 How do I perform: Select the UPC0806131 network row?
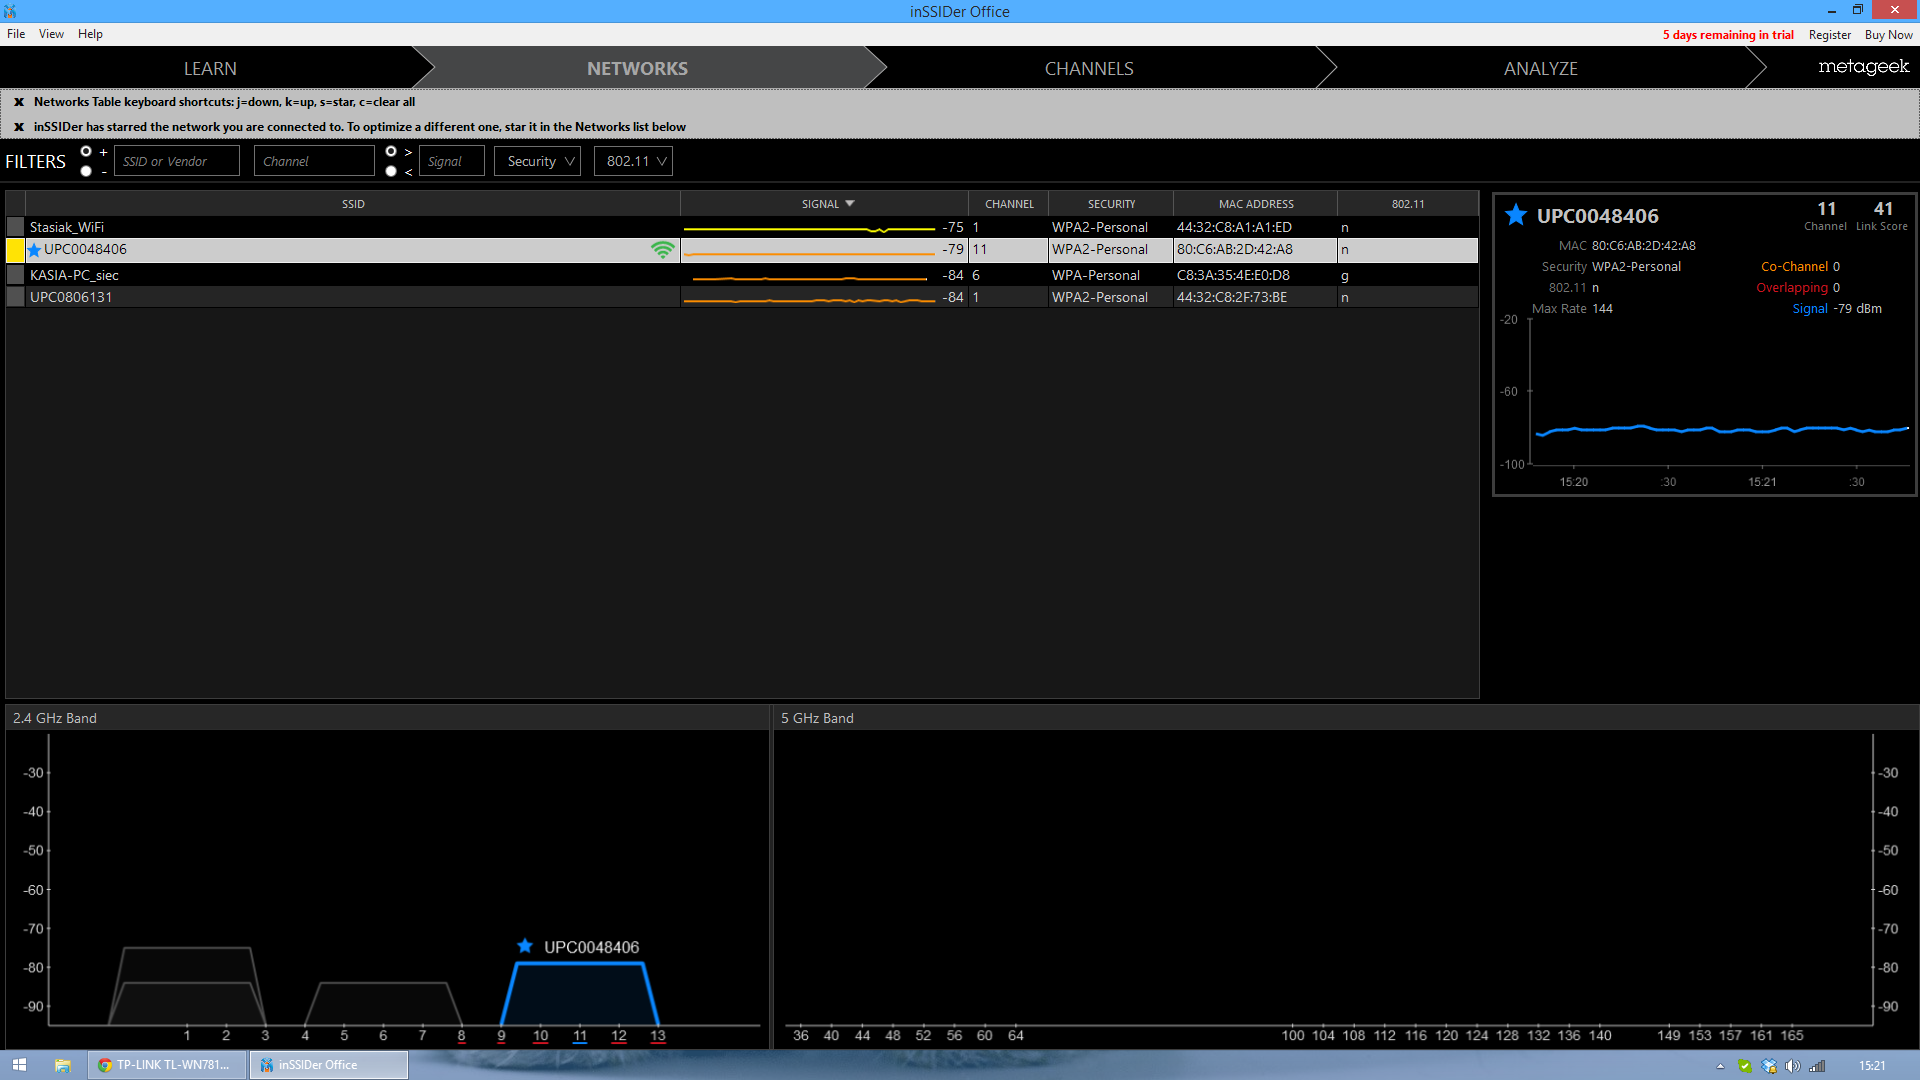tap(742, 297)
